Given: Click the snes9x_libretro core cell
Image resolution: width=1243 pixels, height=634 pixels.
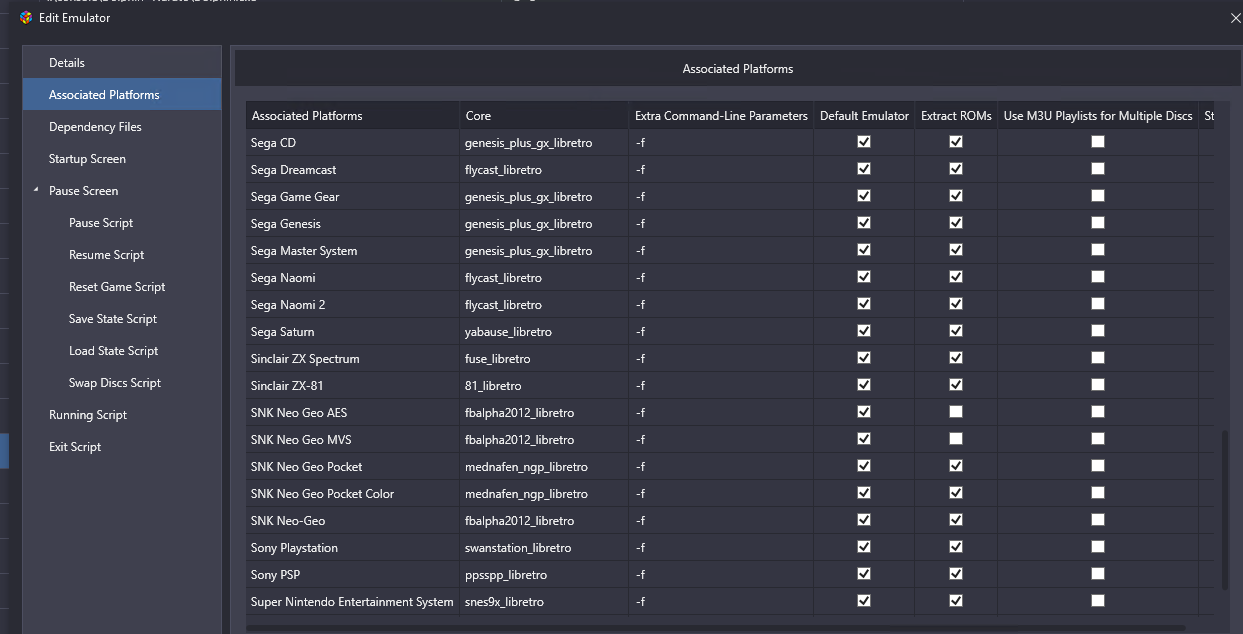Looking at the screenshot, I should (544, 602).
